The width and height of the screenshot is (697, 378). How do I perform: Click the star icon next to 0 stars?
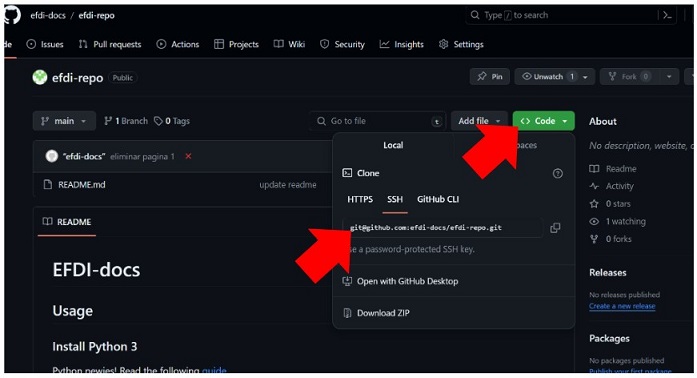click(x=594, y=204)
